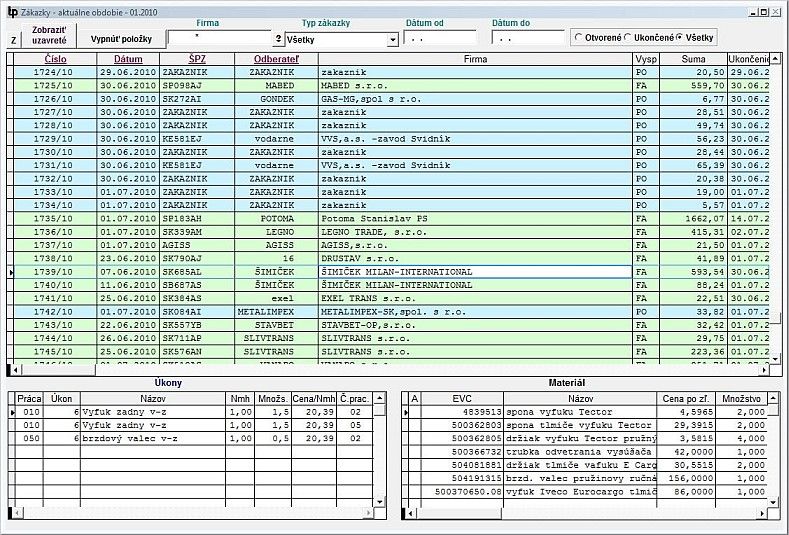Click the Vypnúť položky button
The image size is (789, 535).
(121, 39)
